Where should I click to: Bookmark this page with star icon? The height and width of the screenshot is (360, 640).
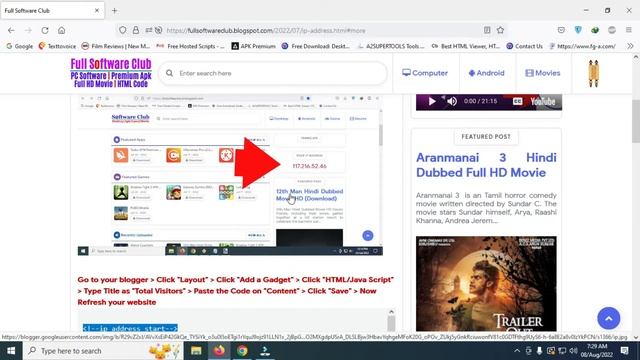(x=500, y=30)
